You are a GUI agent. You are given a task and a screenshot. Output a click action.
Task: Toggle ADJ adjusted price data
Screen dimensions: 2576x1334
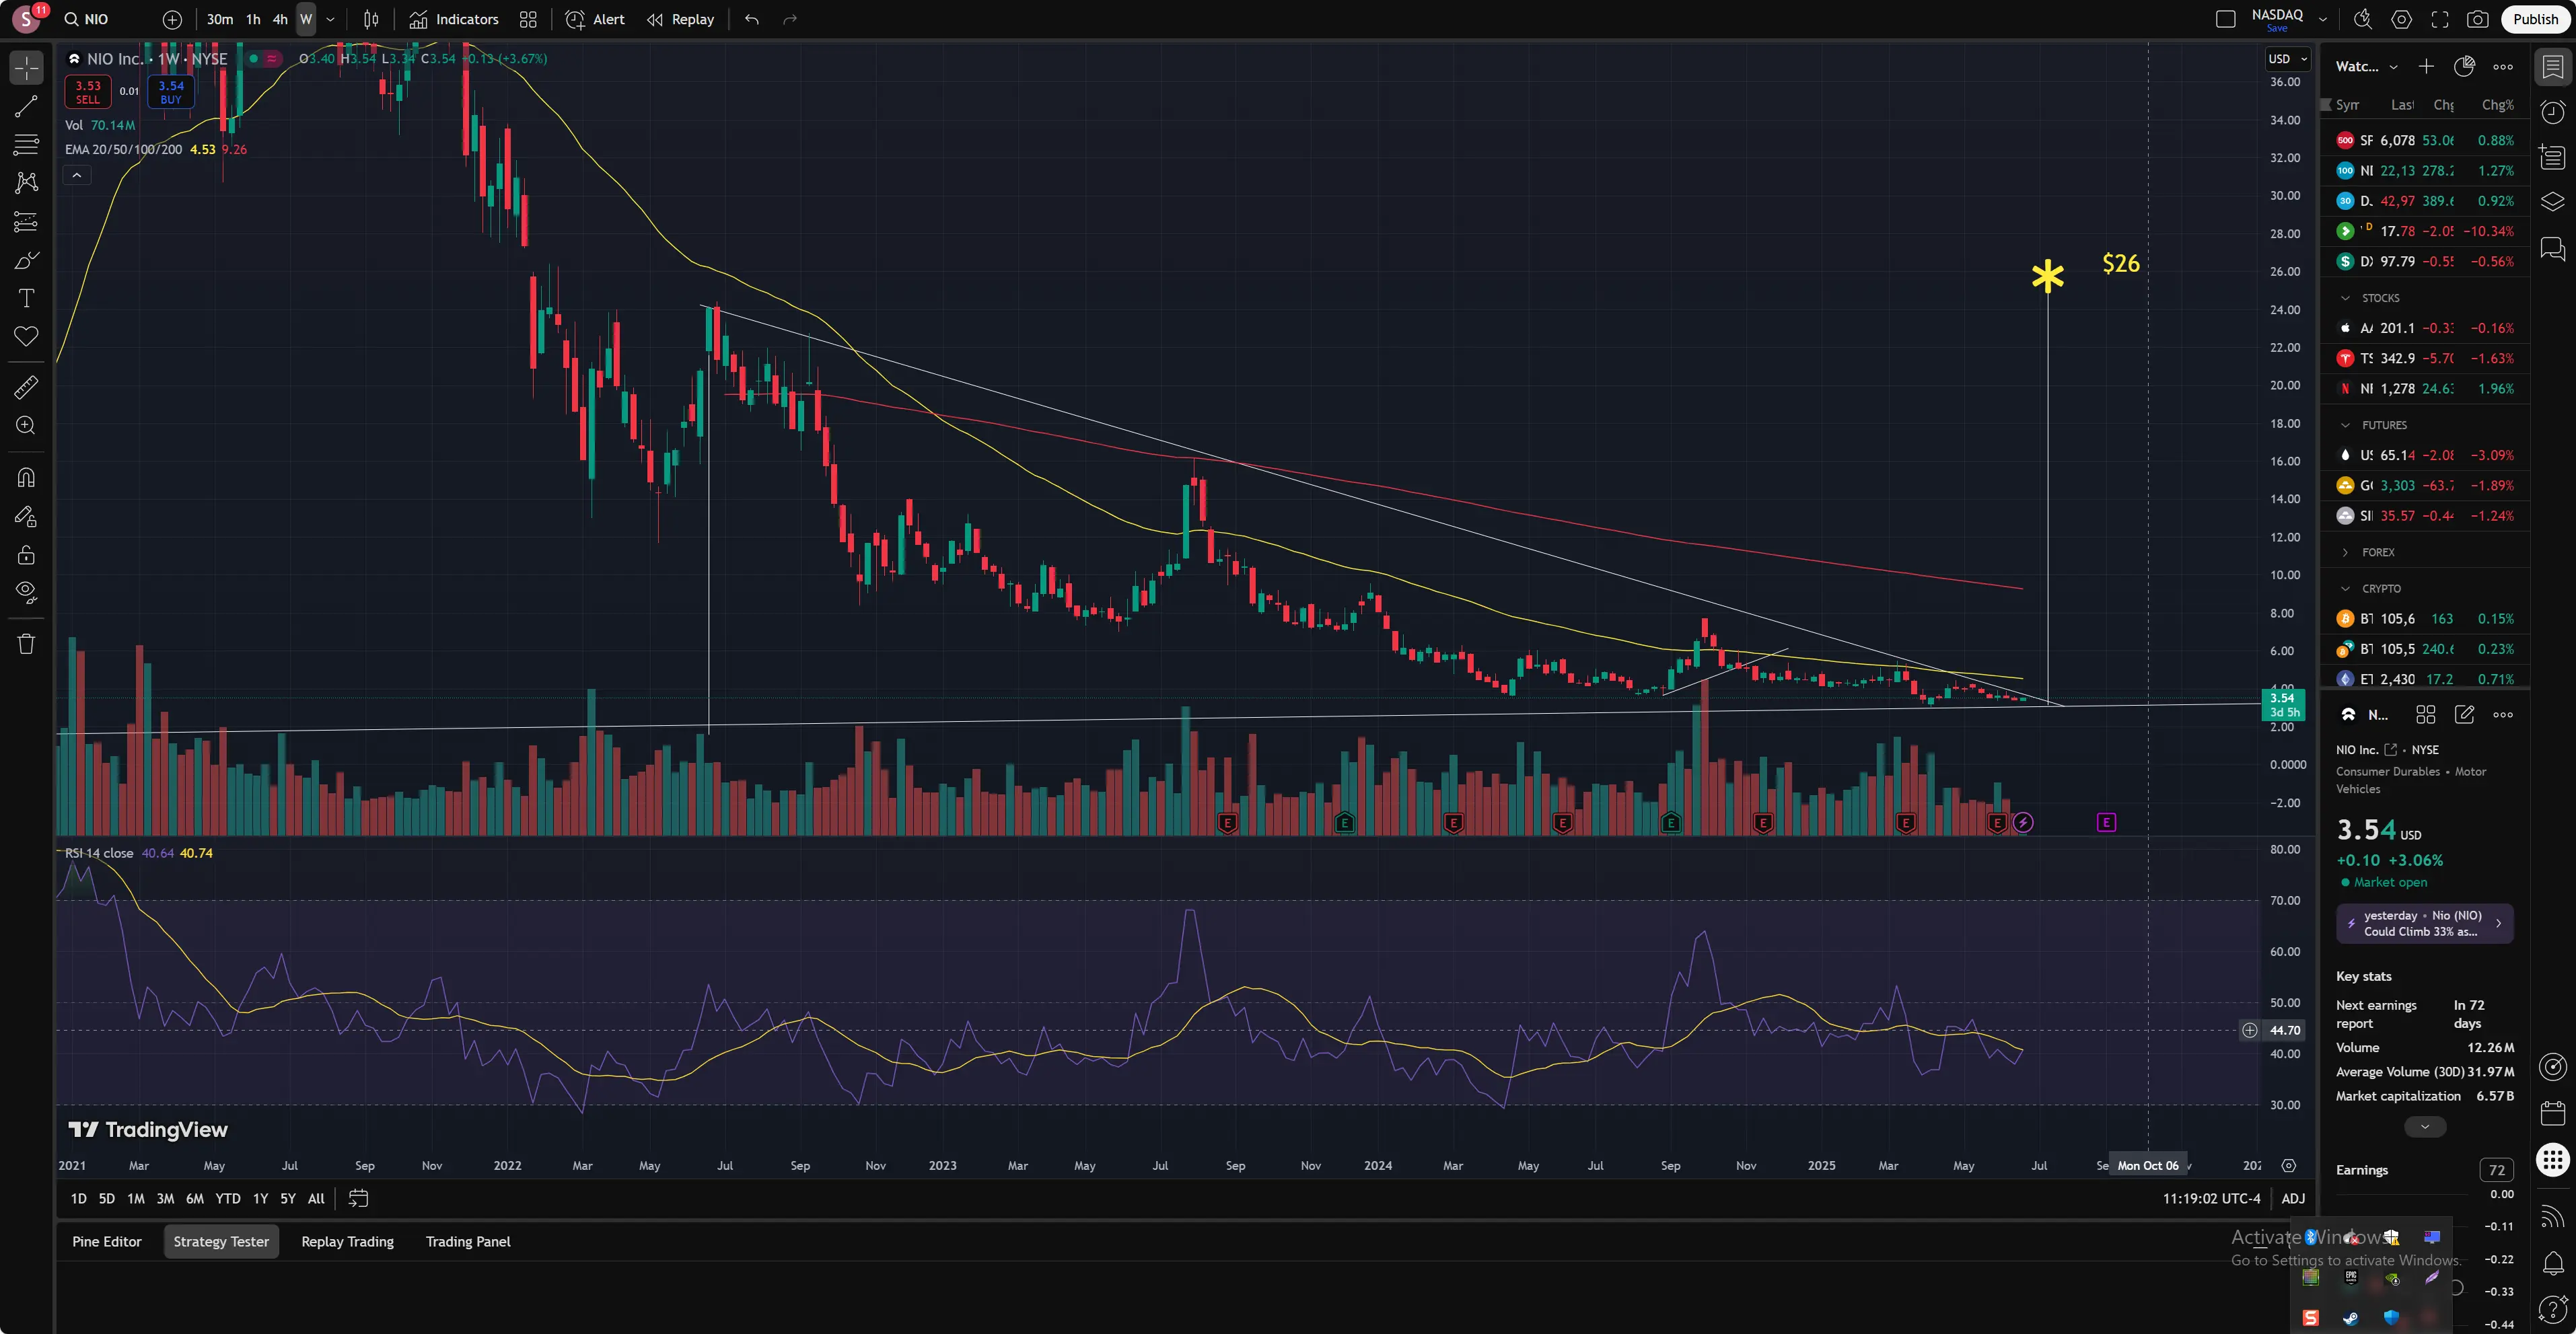coord(2292,1198)
